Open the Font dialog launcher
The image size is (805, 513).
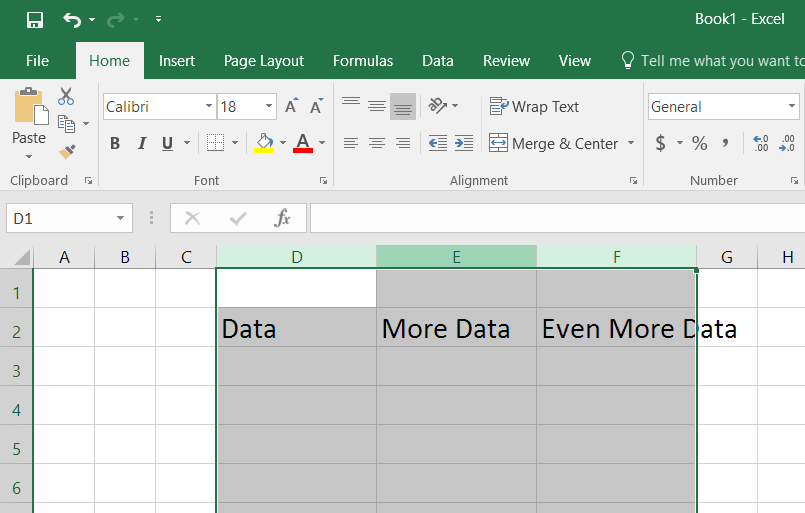[323, 181]
